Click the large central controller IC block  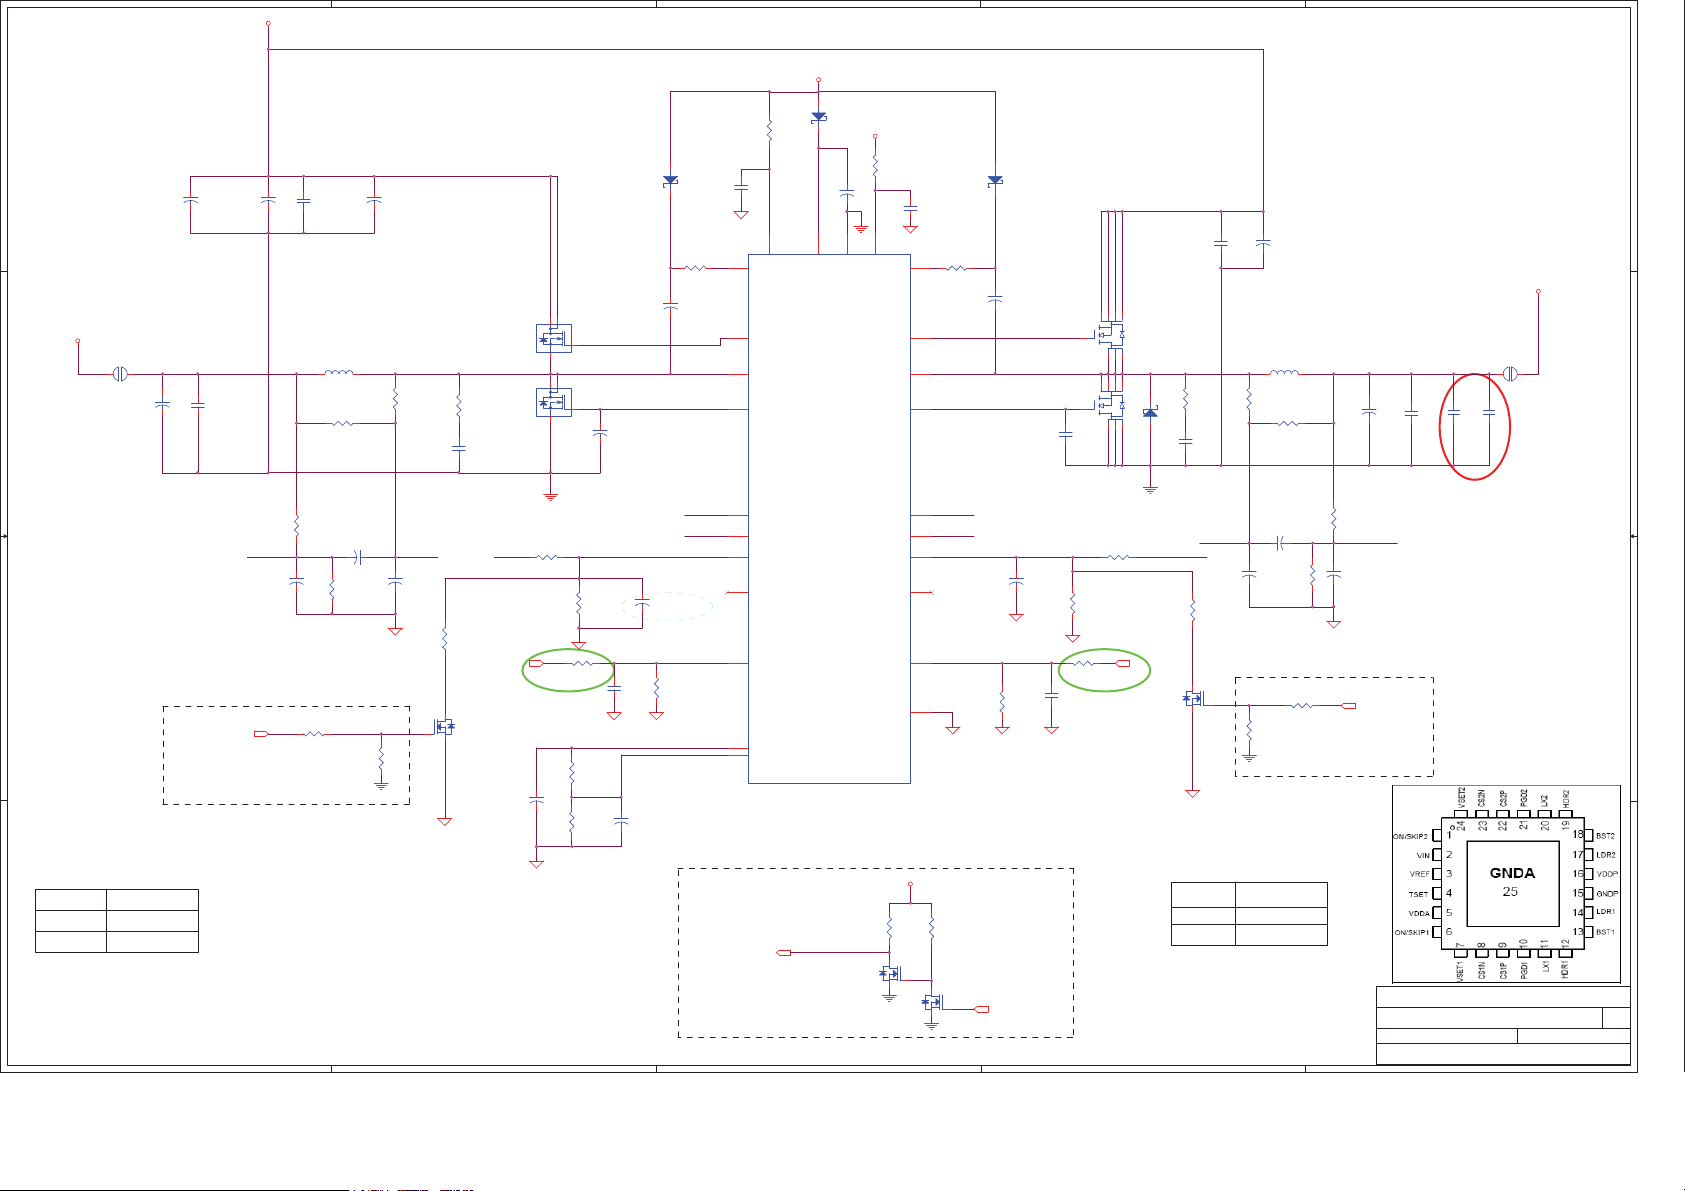[x=829, y=518]
